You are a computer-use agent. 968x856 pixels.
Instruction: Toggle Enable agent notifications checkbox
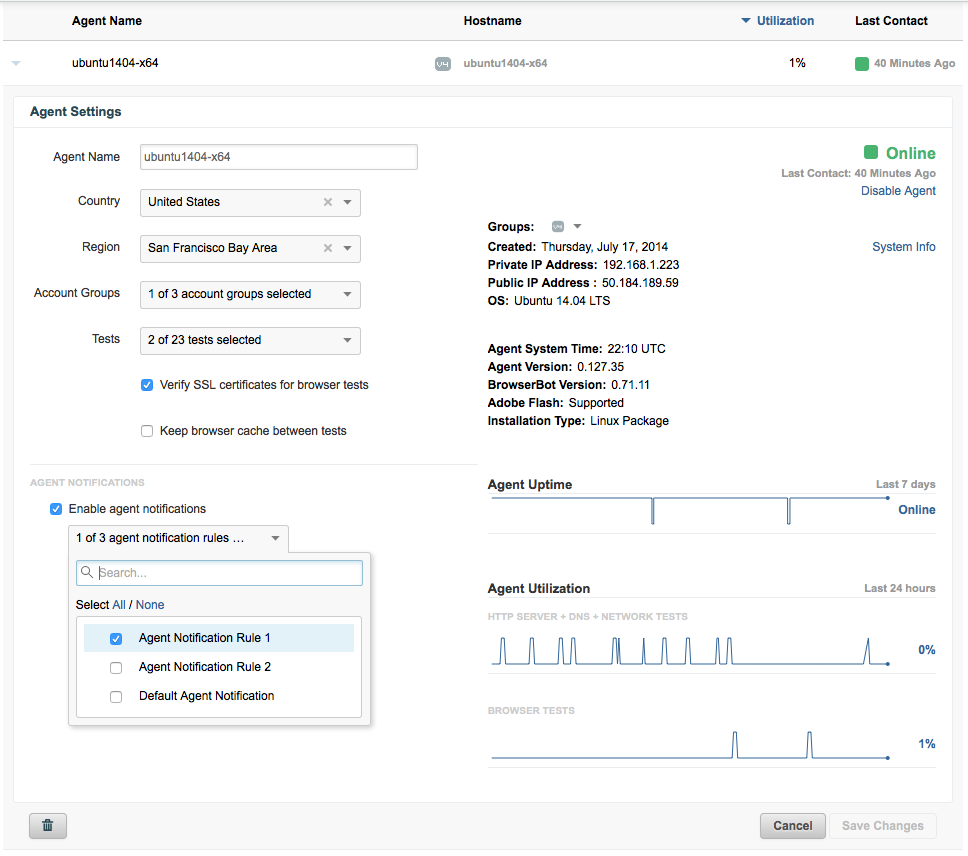coord(56,509)
